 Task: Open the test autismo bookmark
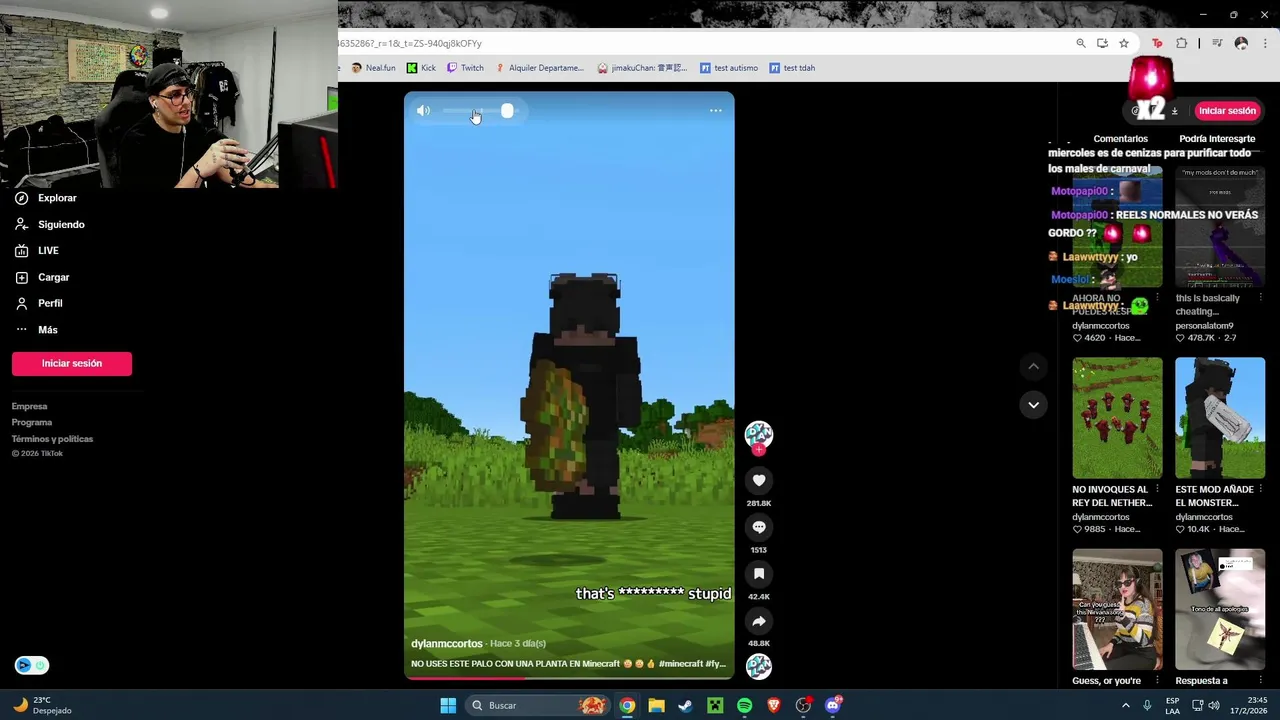click(x=729, y=68)
